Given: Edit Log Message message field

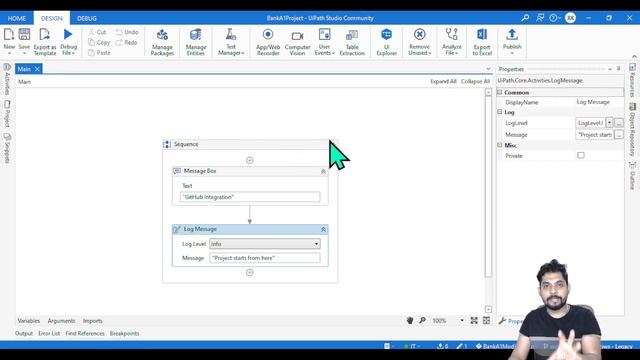Looking at the screenshot, I should pyautogui.click(x=265, y=258).
